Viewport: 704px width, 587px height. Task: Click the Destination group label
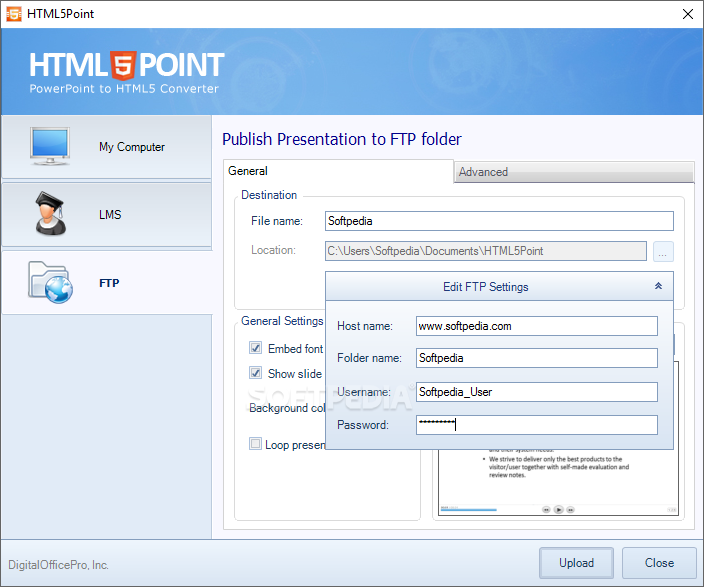pyautogui.click(x=269, y=195)
